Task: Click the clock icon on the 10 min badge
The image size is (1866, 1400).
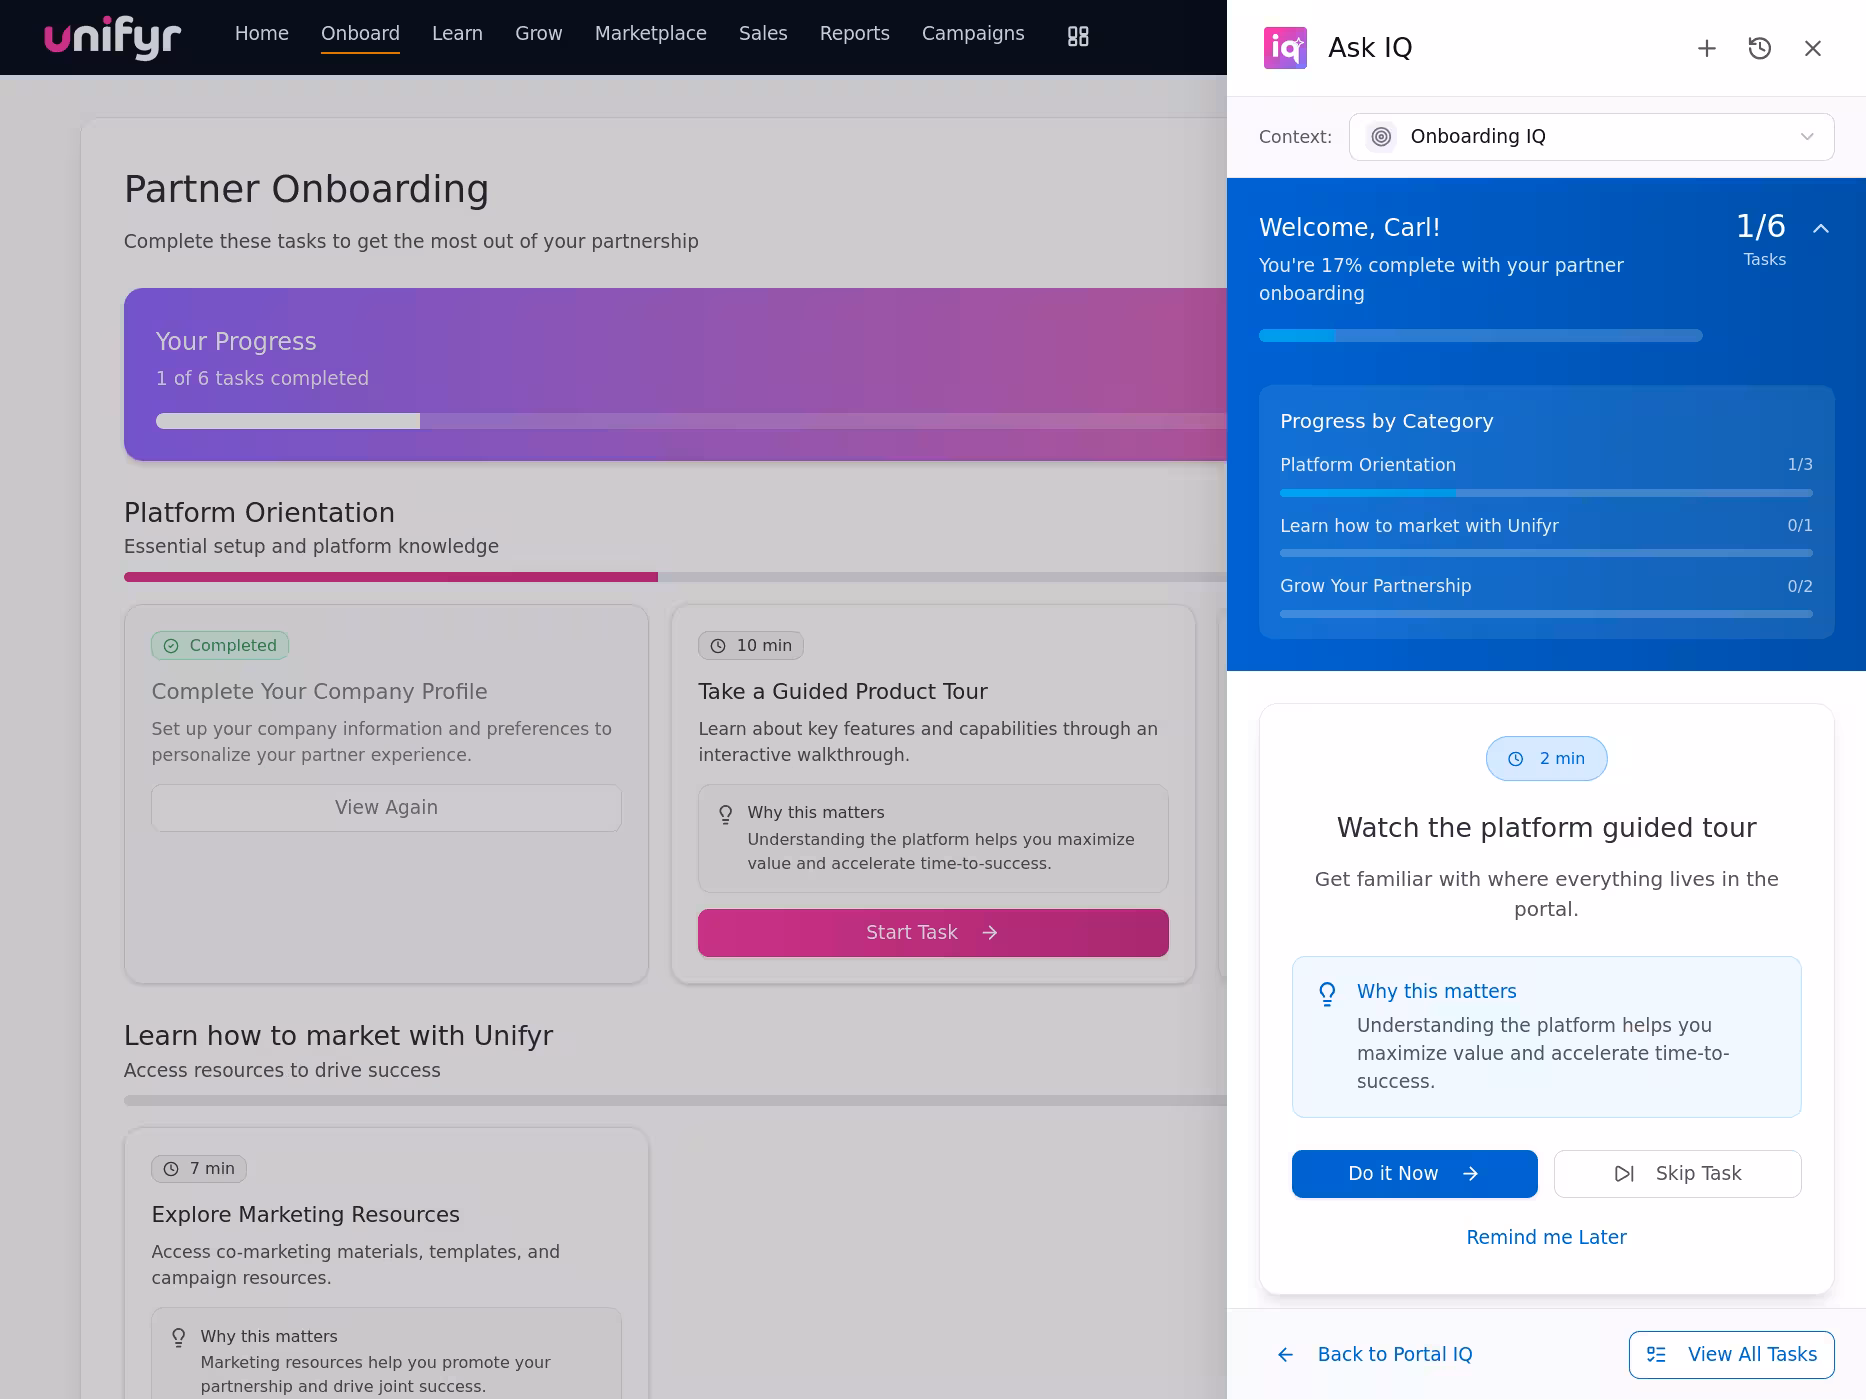Action: pyautogui.click(x=718, y=645)
